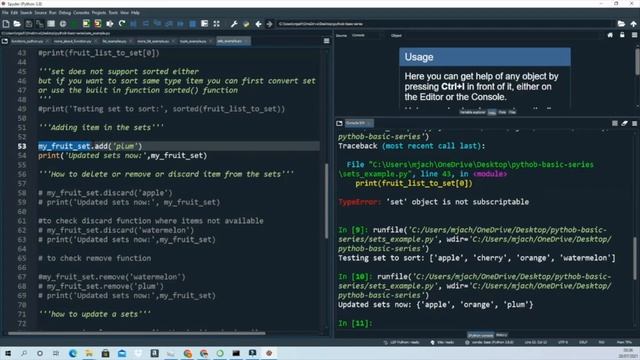Click the Help Object input field
Viewport: 640px width, 360px height.
click(x=502, y=36)
